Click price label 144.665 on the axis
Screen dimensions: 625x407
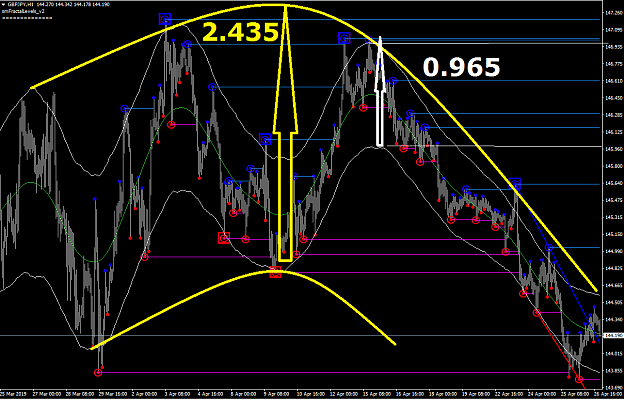[614, 285]
